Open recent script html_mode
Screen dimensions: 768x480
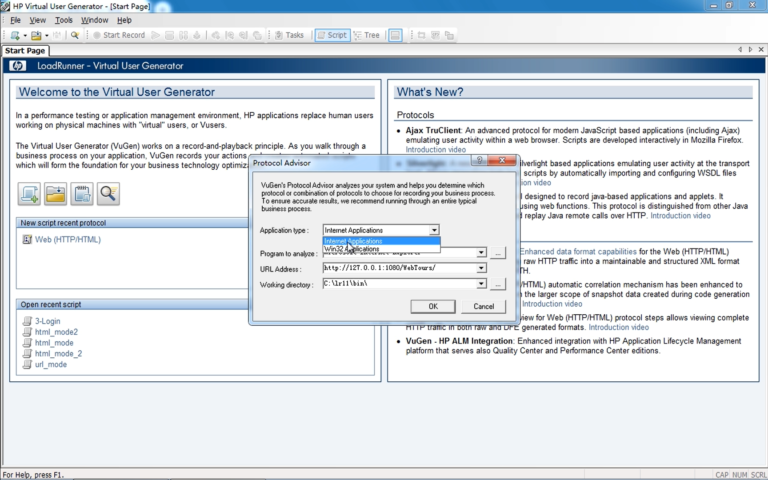click(x=54, y=343)
